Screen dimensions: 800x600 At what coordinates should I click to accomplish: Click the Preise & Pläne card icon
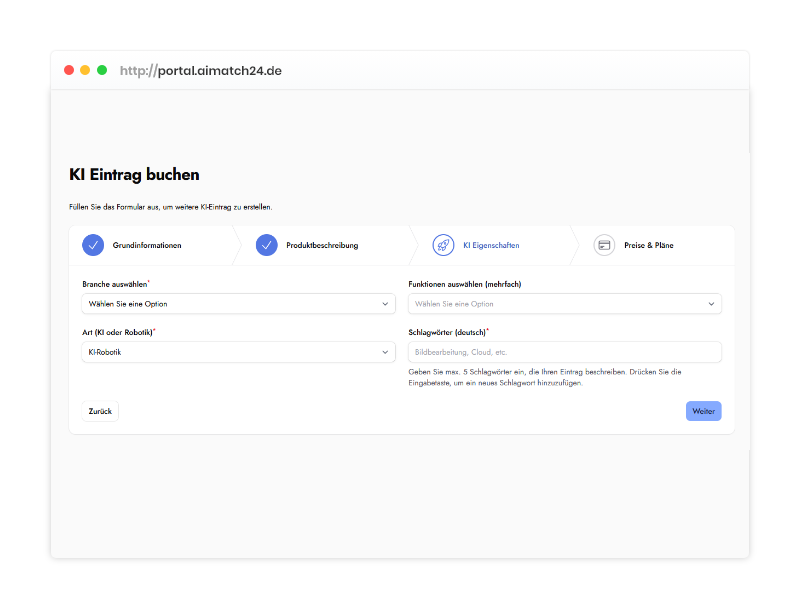[x=604, y=245]
